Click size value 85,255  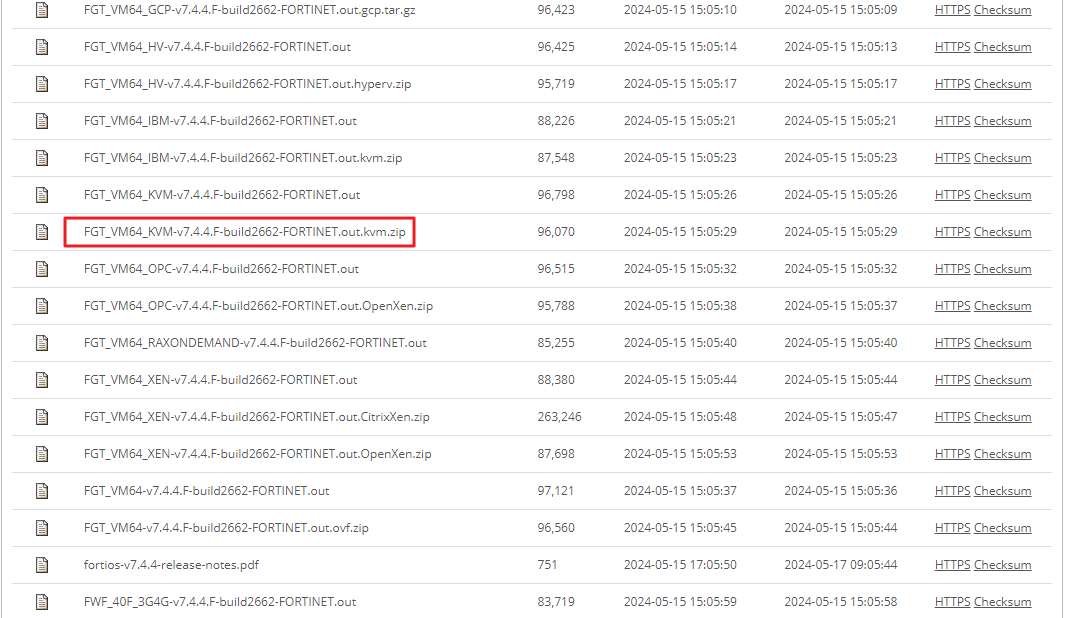click(556, 343)
